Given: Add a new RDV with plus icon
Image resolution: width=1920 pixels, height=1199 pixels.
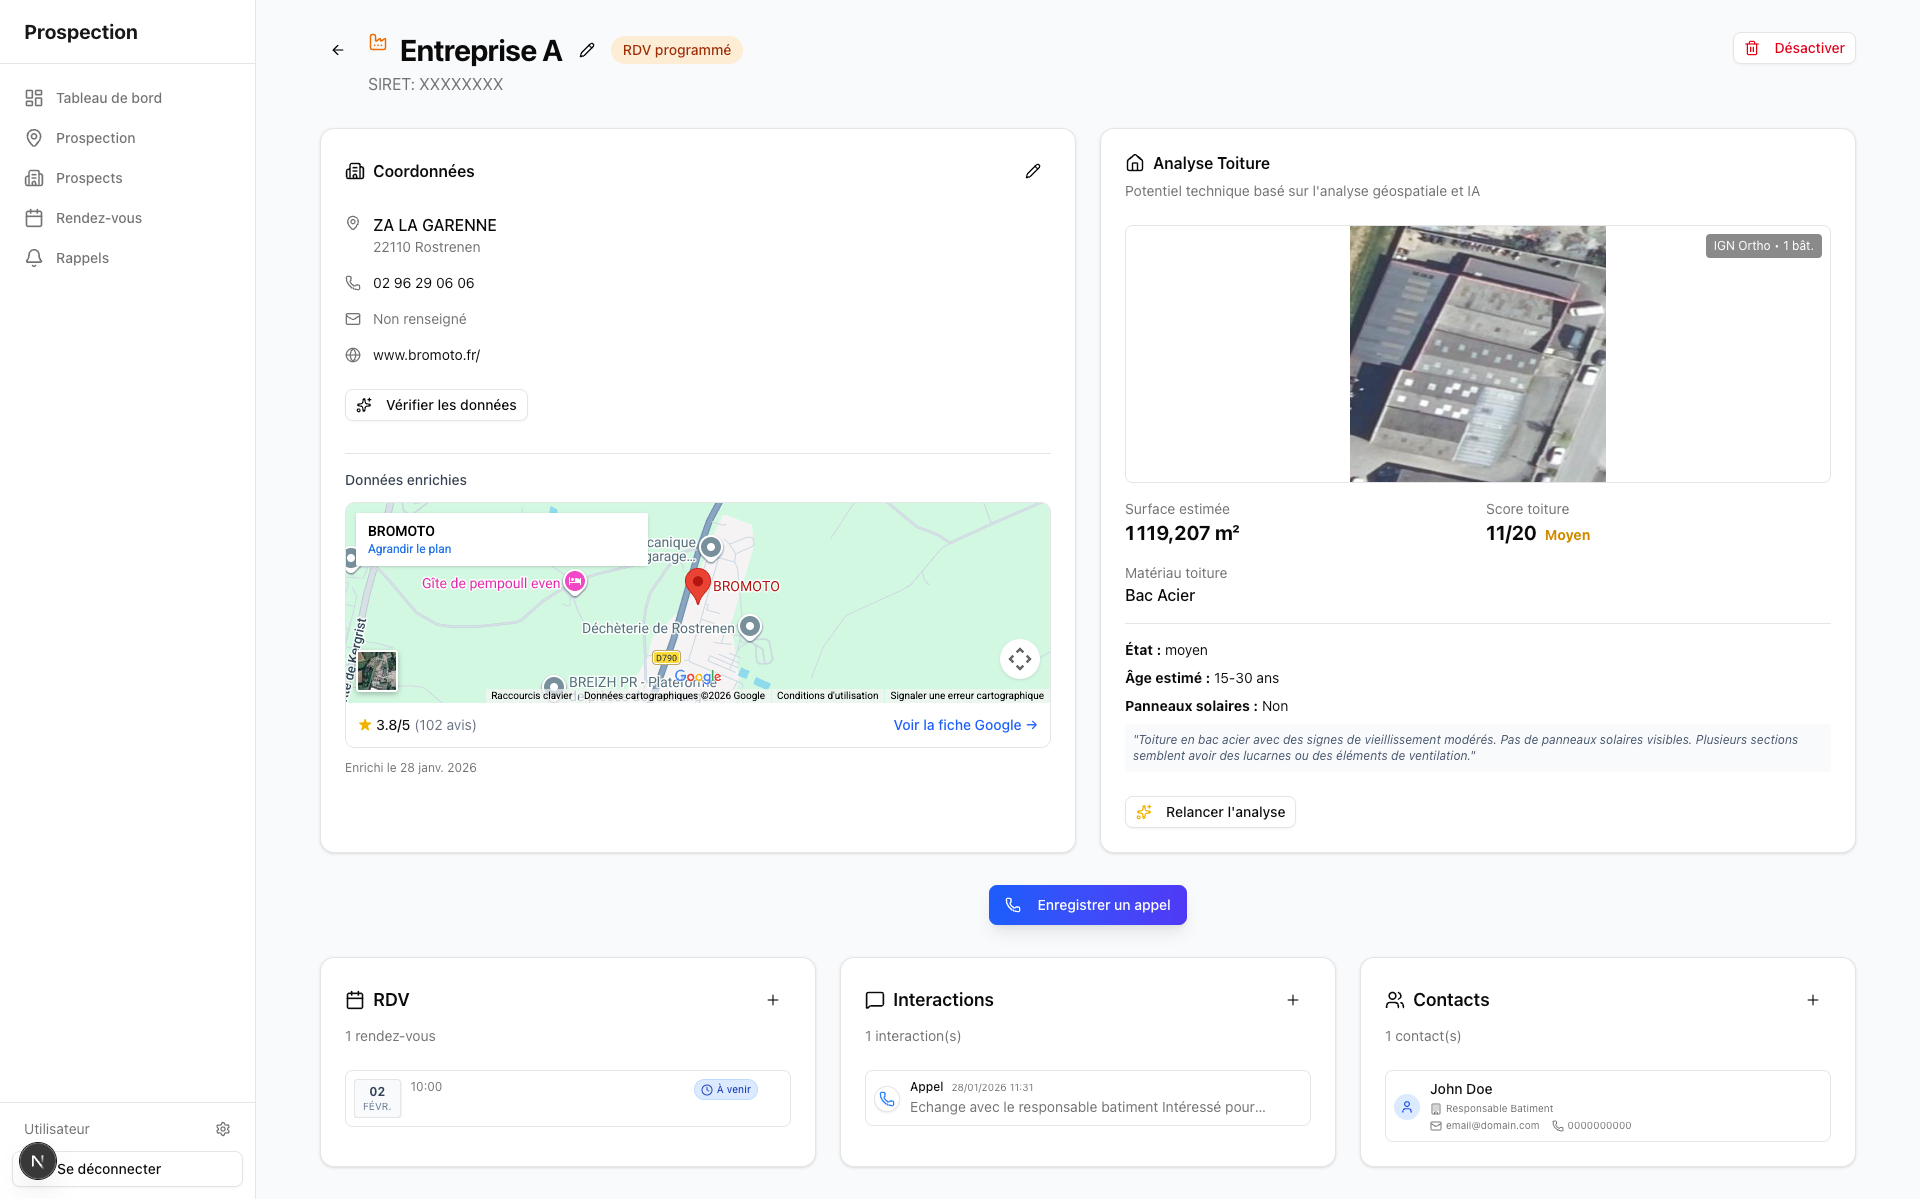Looking at the screenshot, I should point(773,1000).
